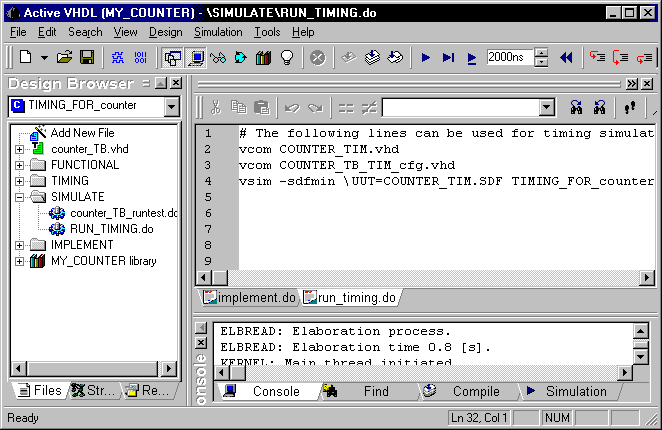Toggle the Console window toolbar button

(196, 58)
